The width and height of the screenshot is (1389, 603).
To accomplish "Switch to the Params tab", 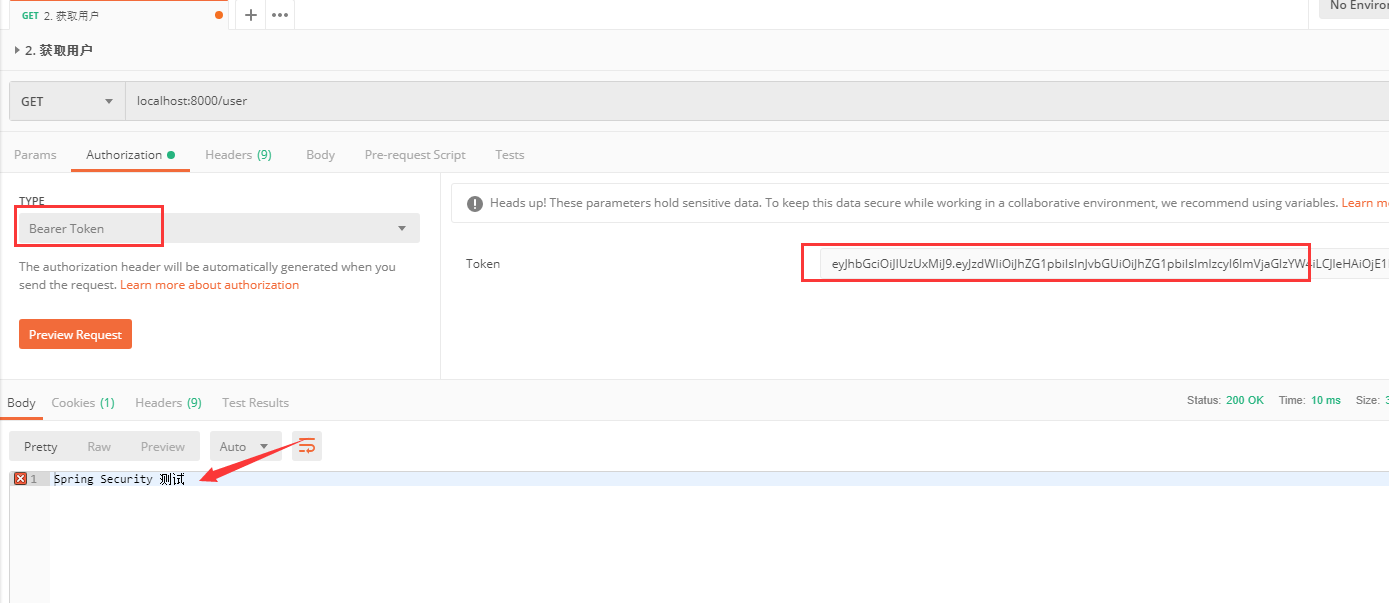I will coord(35,155).
